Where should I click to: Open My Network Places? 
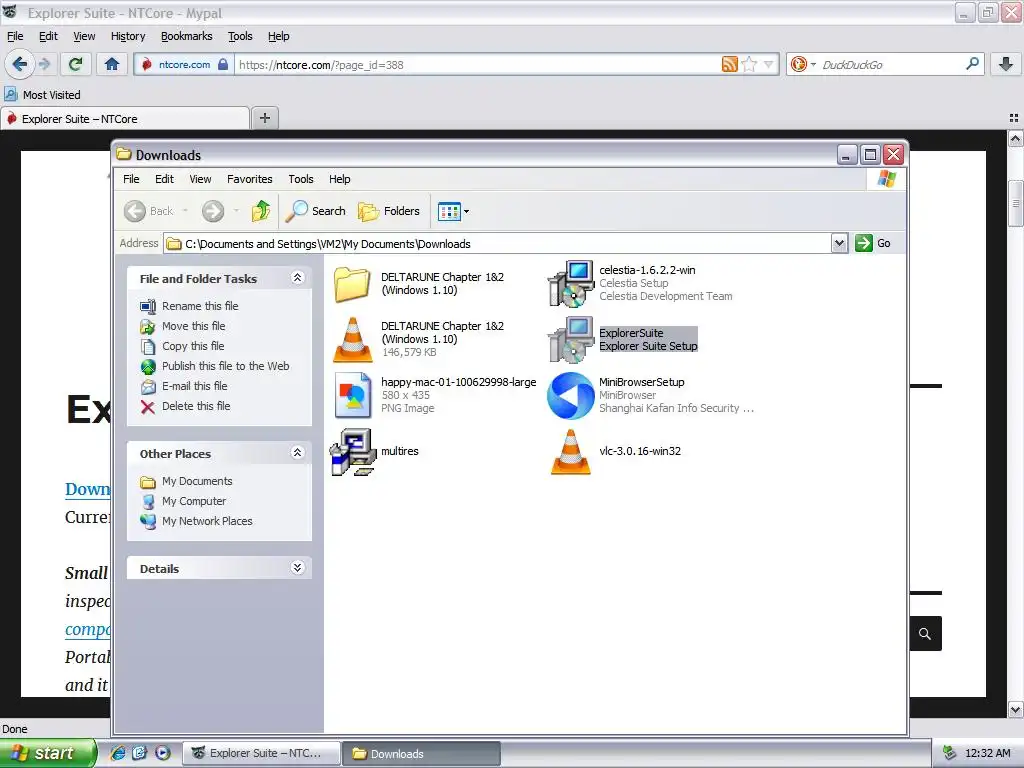pyautogui.click(x=207, y=521)
